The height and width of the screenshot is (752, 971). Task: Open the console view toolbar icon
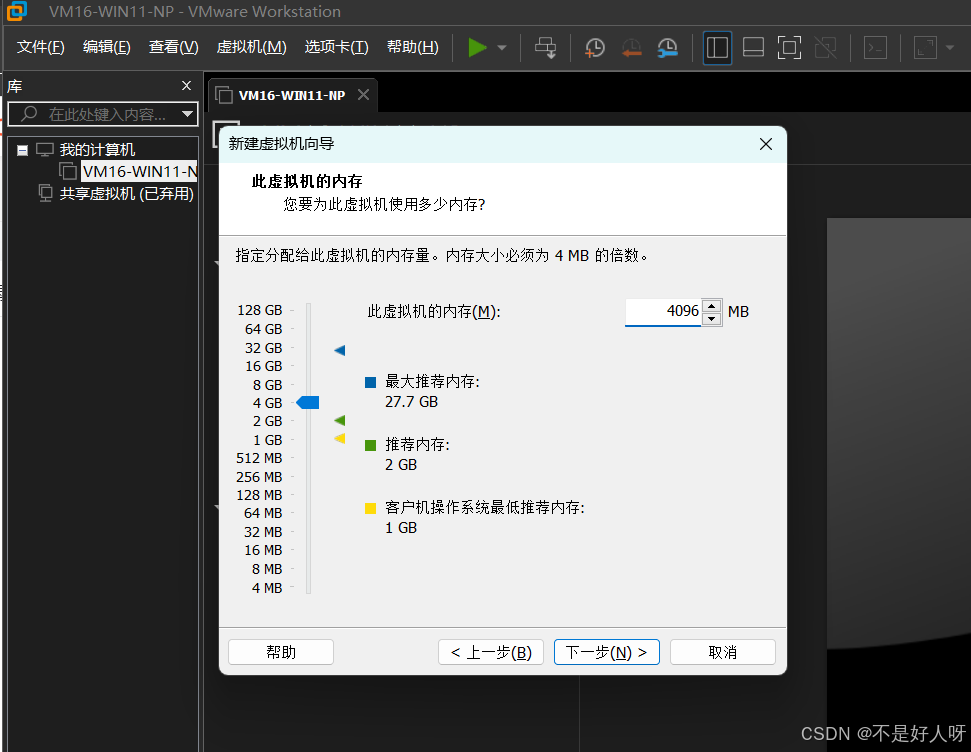[x=875, y=48]
